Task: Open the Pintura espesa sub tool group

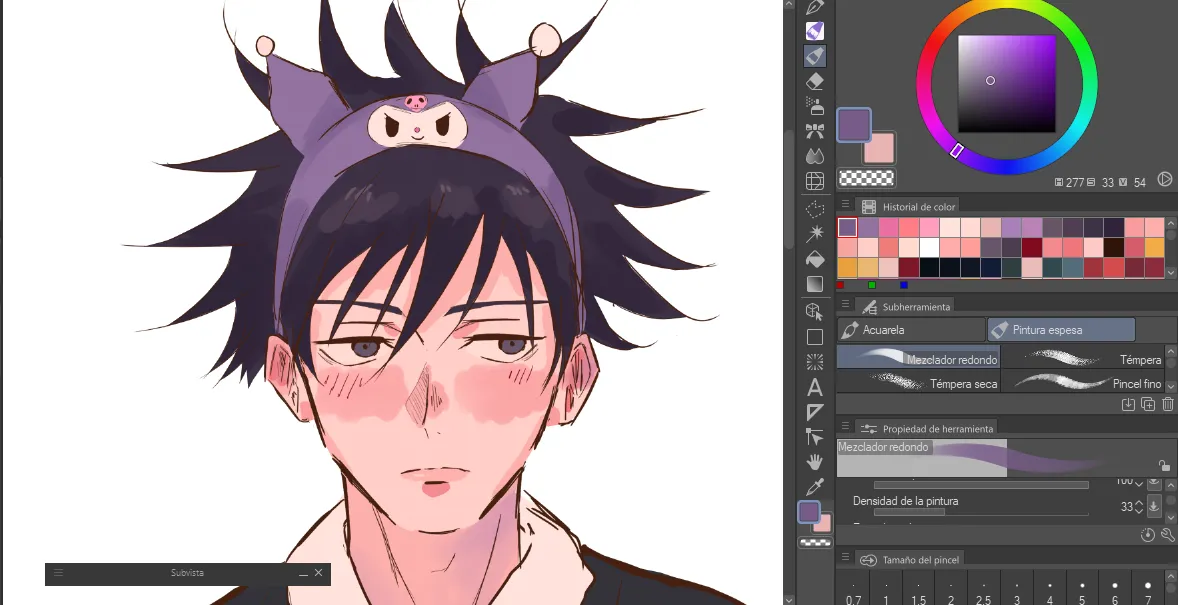Action: coord(1062,330)
